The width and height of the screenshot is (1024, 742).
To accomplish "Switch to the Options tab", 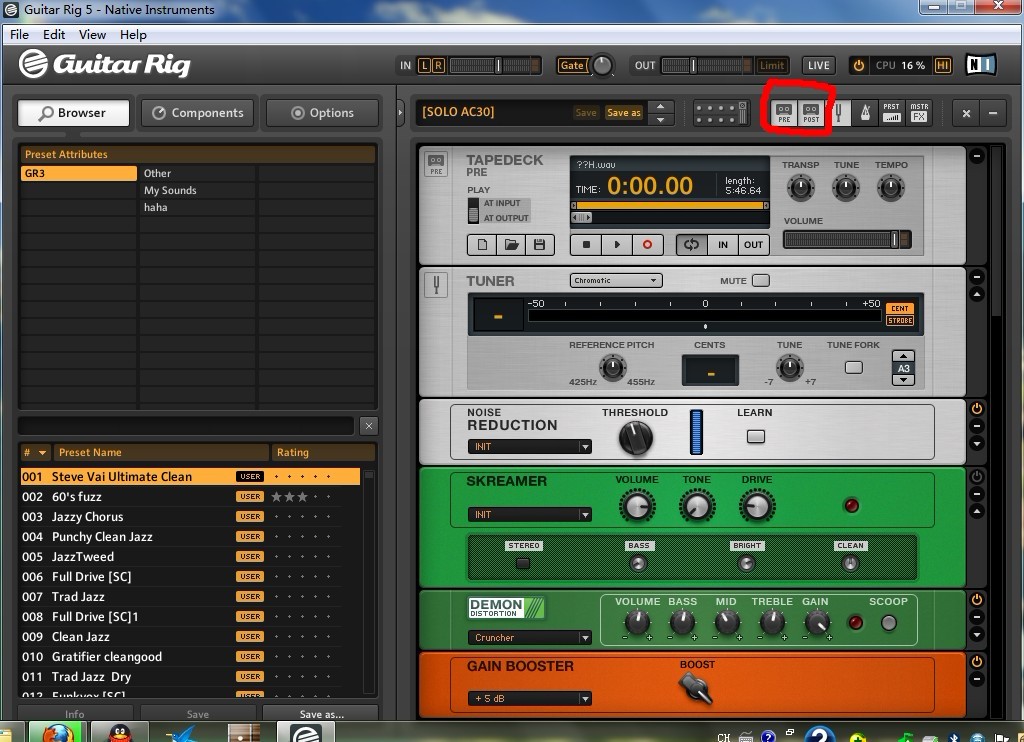I will (x=323, y=113).
